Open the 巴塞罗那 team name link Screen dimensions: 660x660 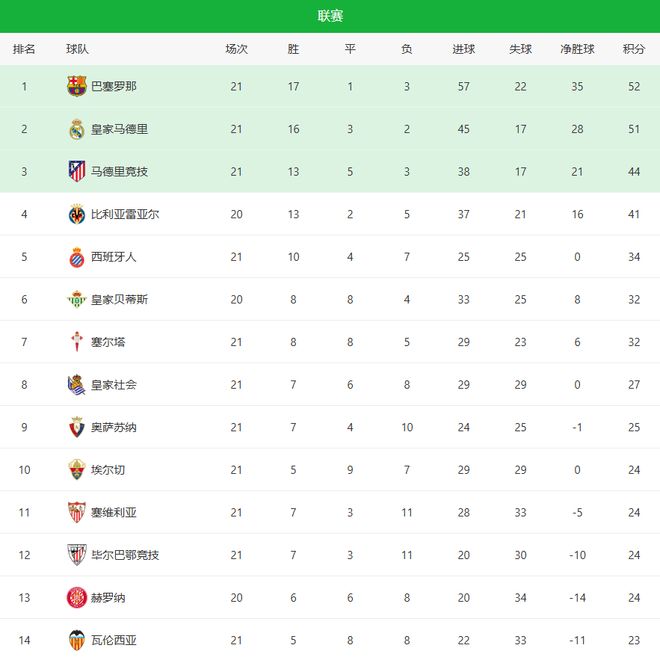click(114, 86)
